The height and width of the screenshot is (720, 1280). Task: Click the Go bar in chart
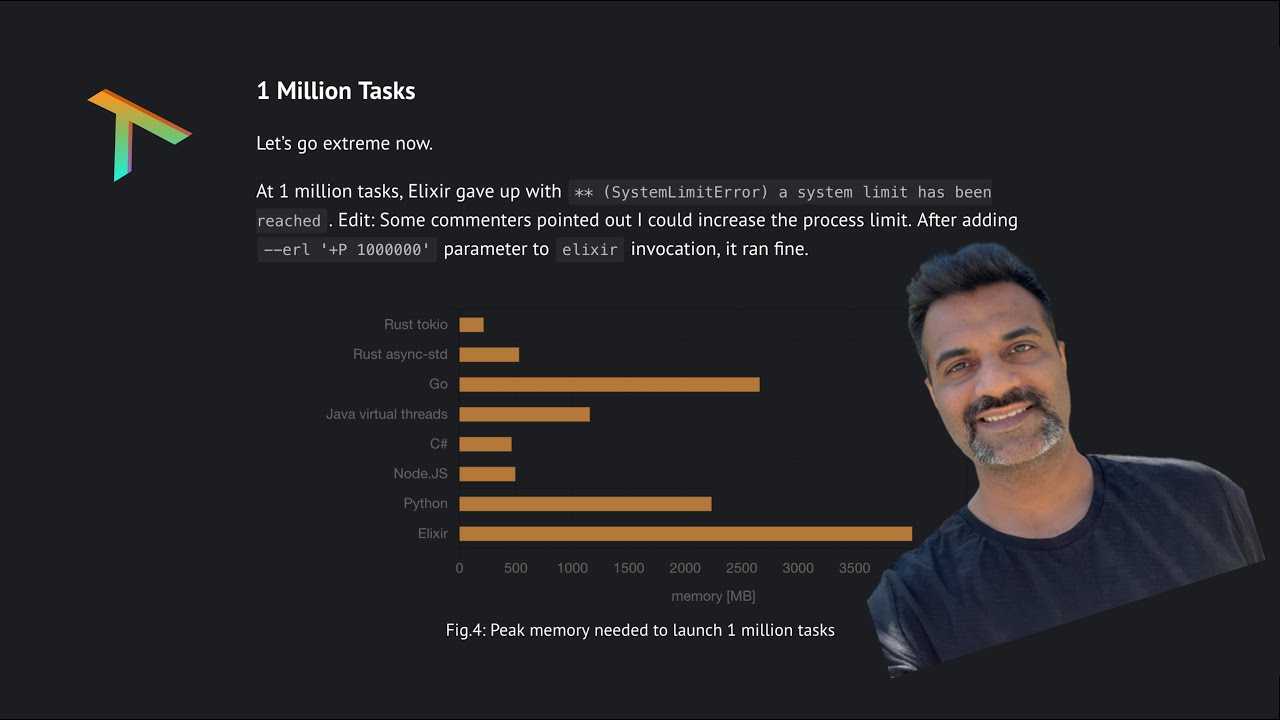[609, 384]
